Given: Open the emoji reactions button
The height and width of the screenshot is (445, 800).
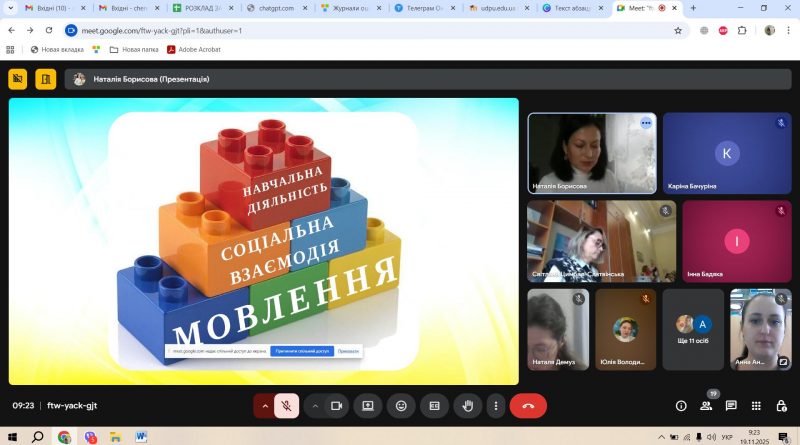Looking at the screenshot, I should click(401, 406).
